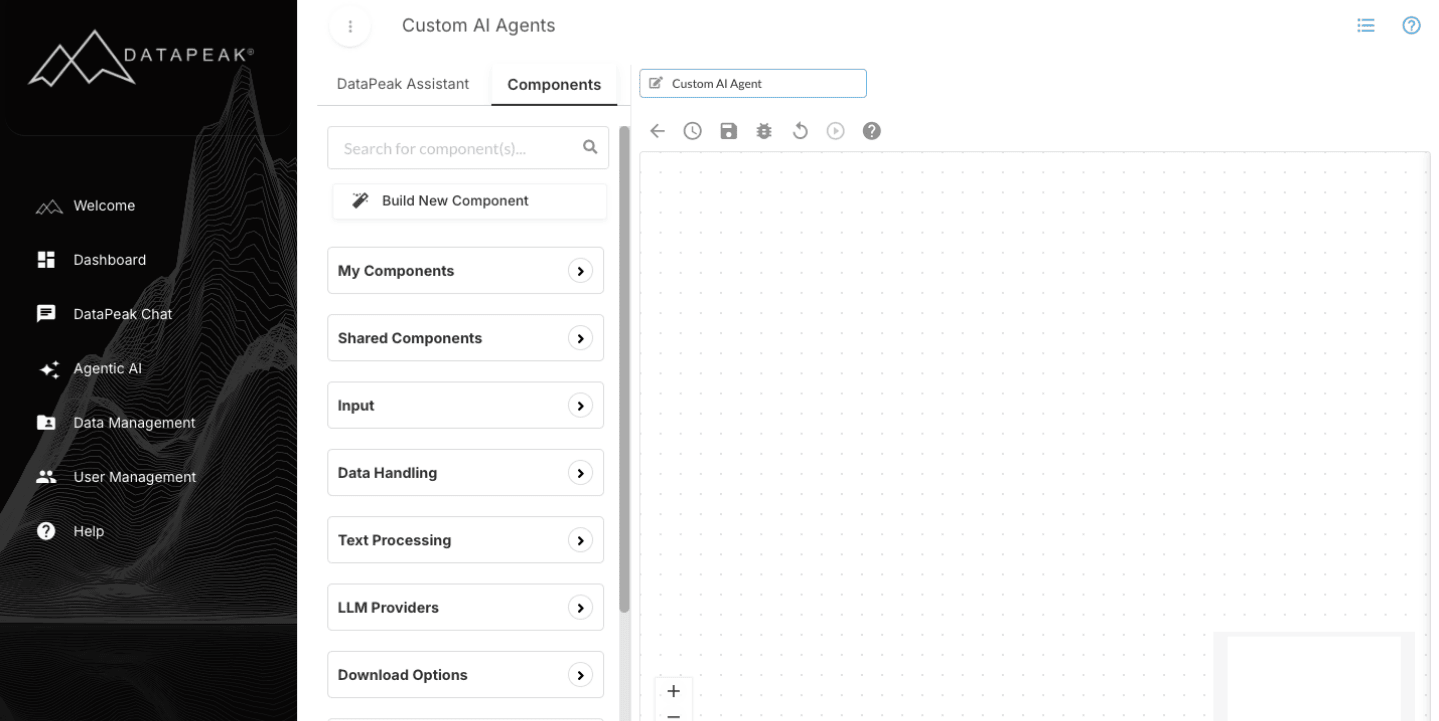Open the Components tab

(554, 84)
